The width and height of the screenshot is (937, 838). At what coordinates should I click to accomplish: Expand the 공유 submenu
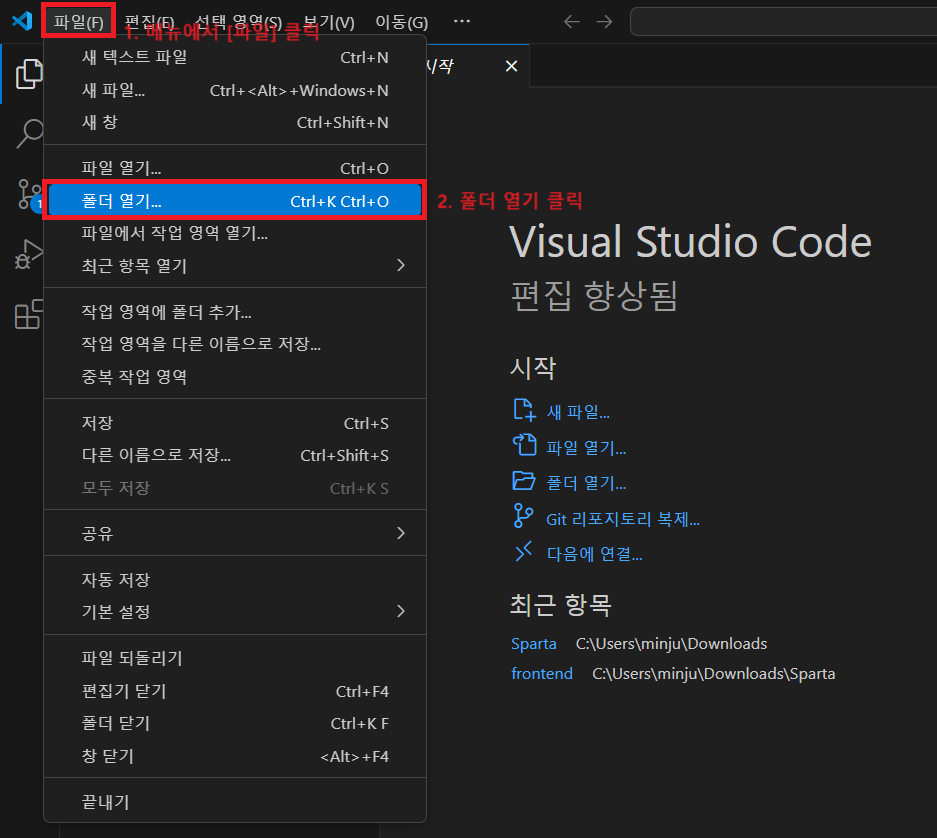coord(235,533)
